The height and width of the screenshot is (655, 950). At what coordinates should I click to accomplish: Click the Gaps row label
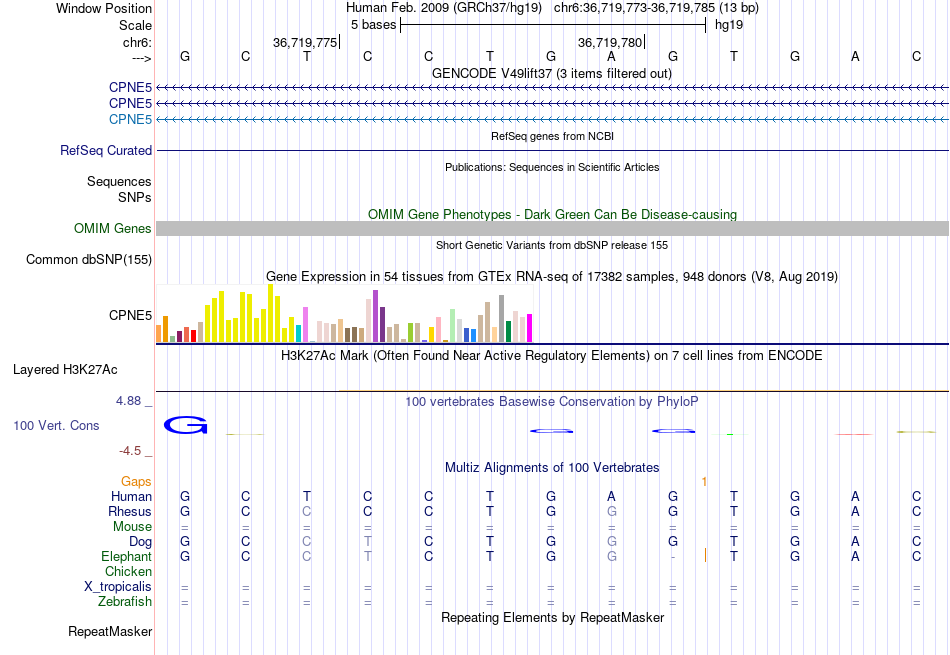point(136,481)
